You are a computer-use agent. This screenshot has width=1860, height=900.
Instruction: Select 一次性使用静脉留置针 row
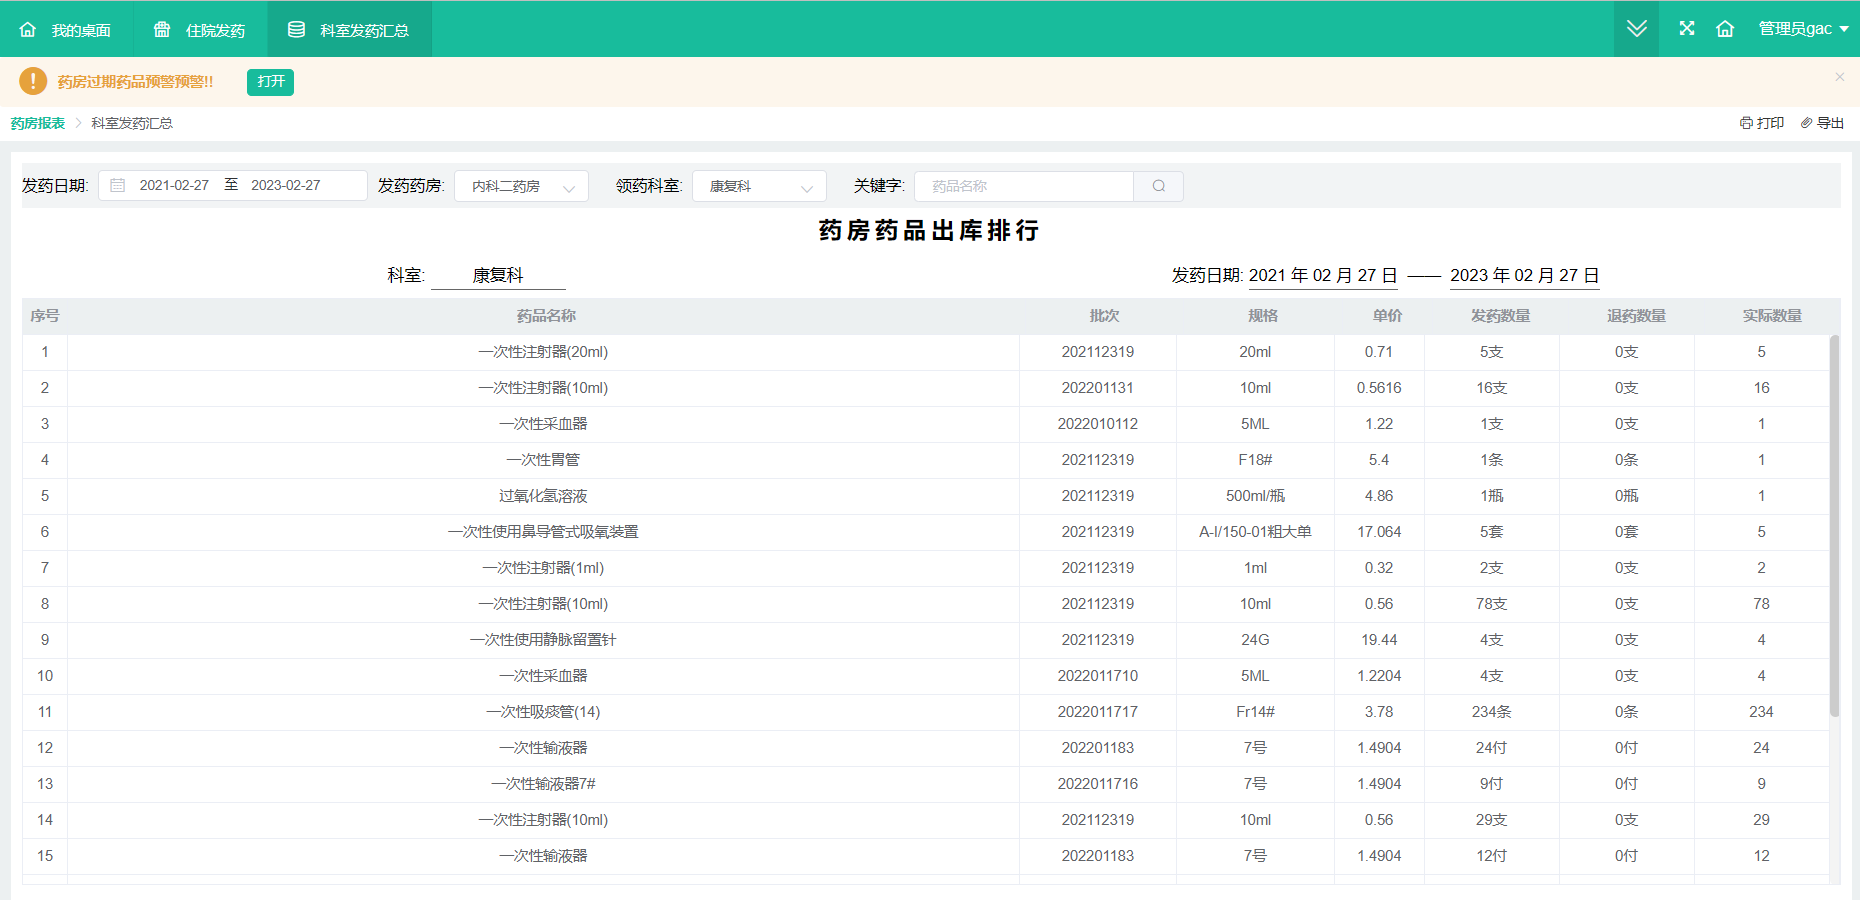click(925, 640)
